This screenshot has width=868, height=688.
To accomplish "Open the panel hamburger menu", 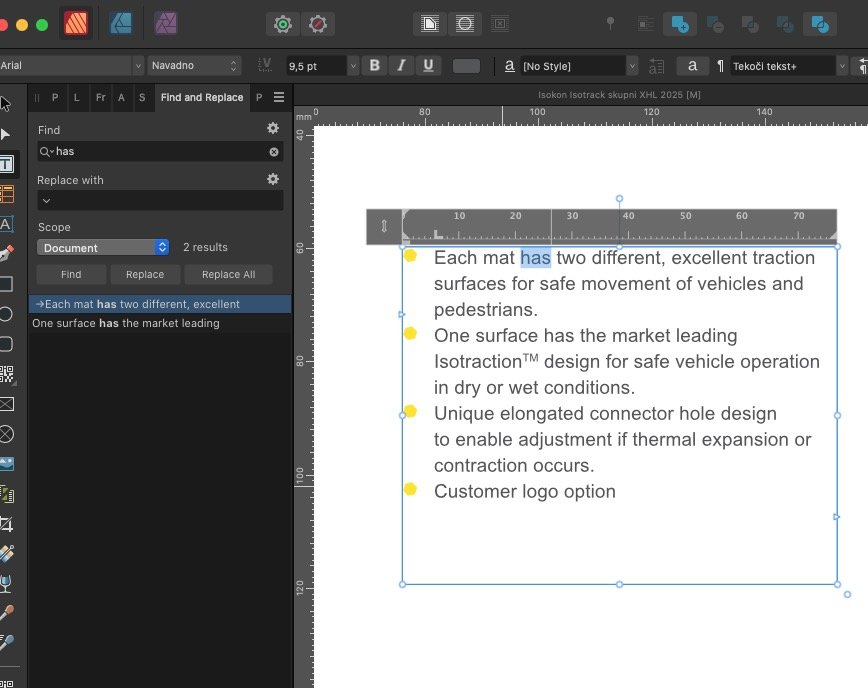I will (279, 97).
